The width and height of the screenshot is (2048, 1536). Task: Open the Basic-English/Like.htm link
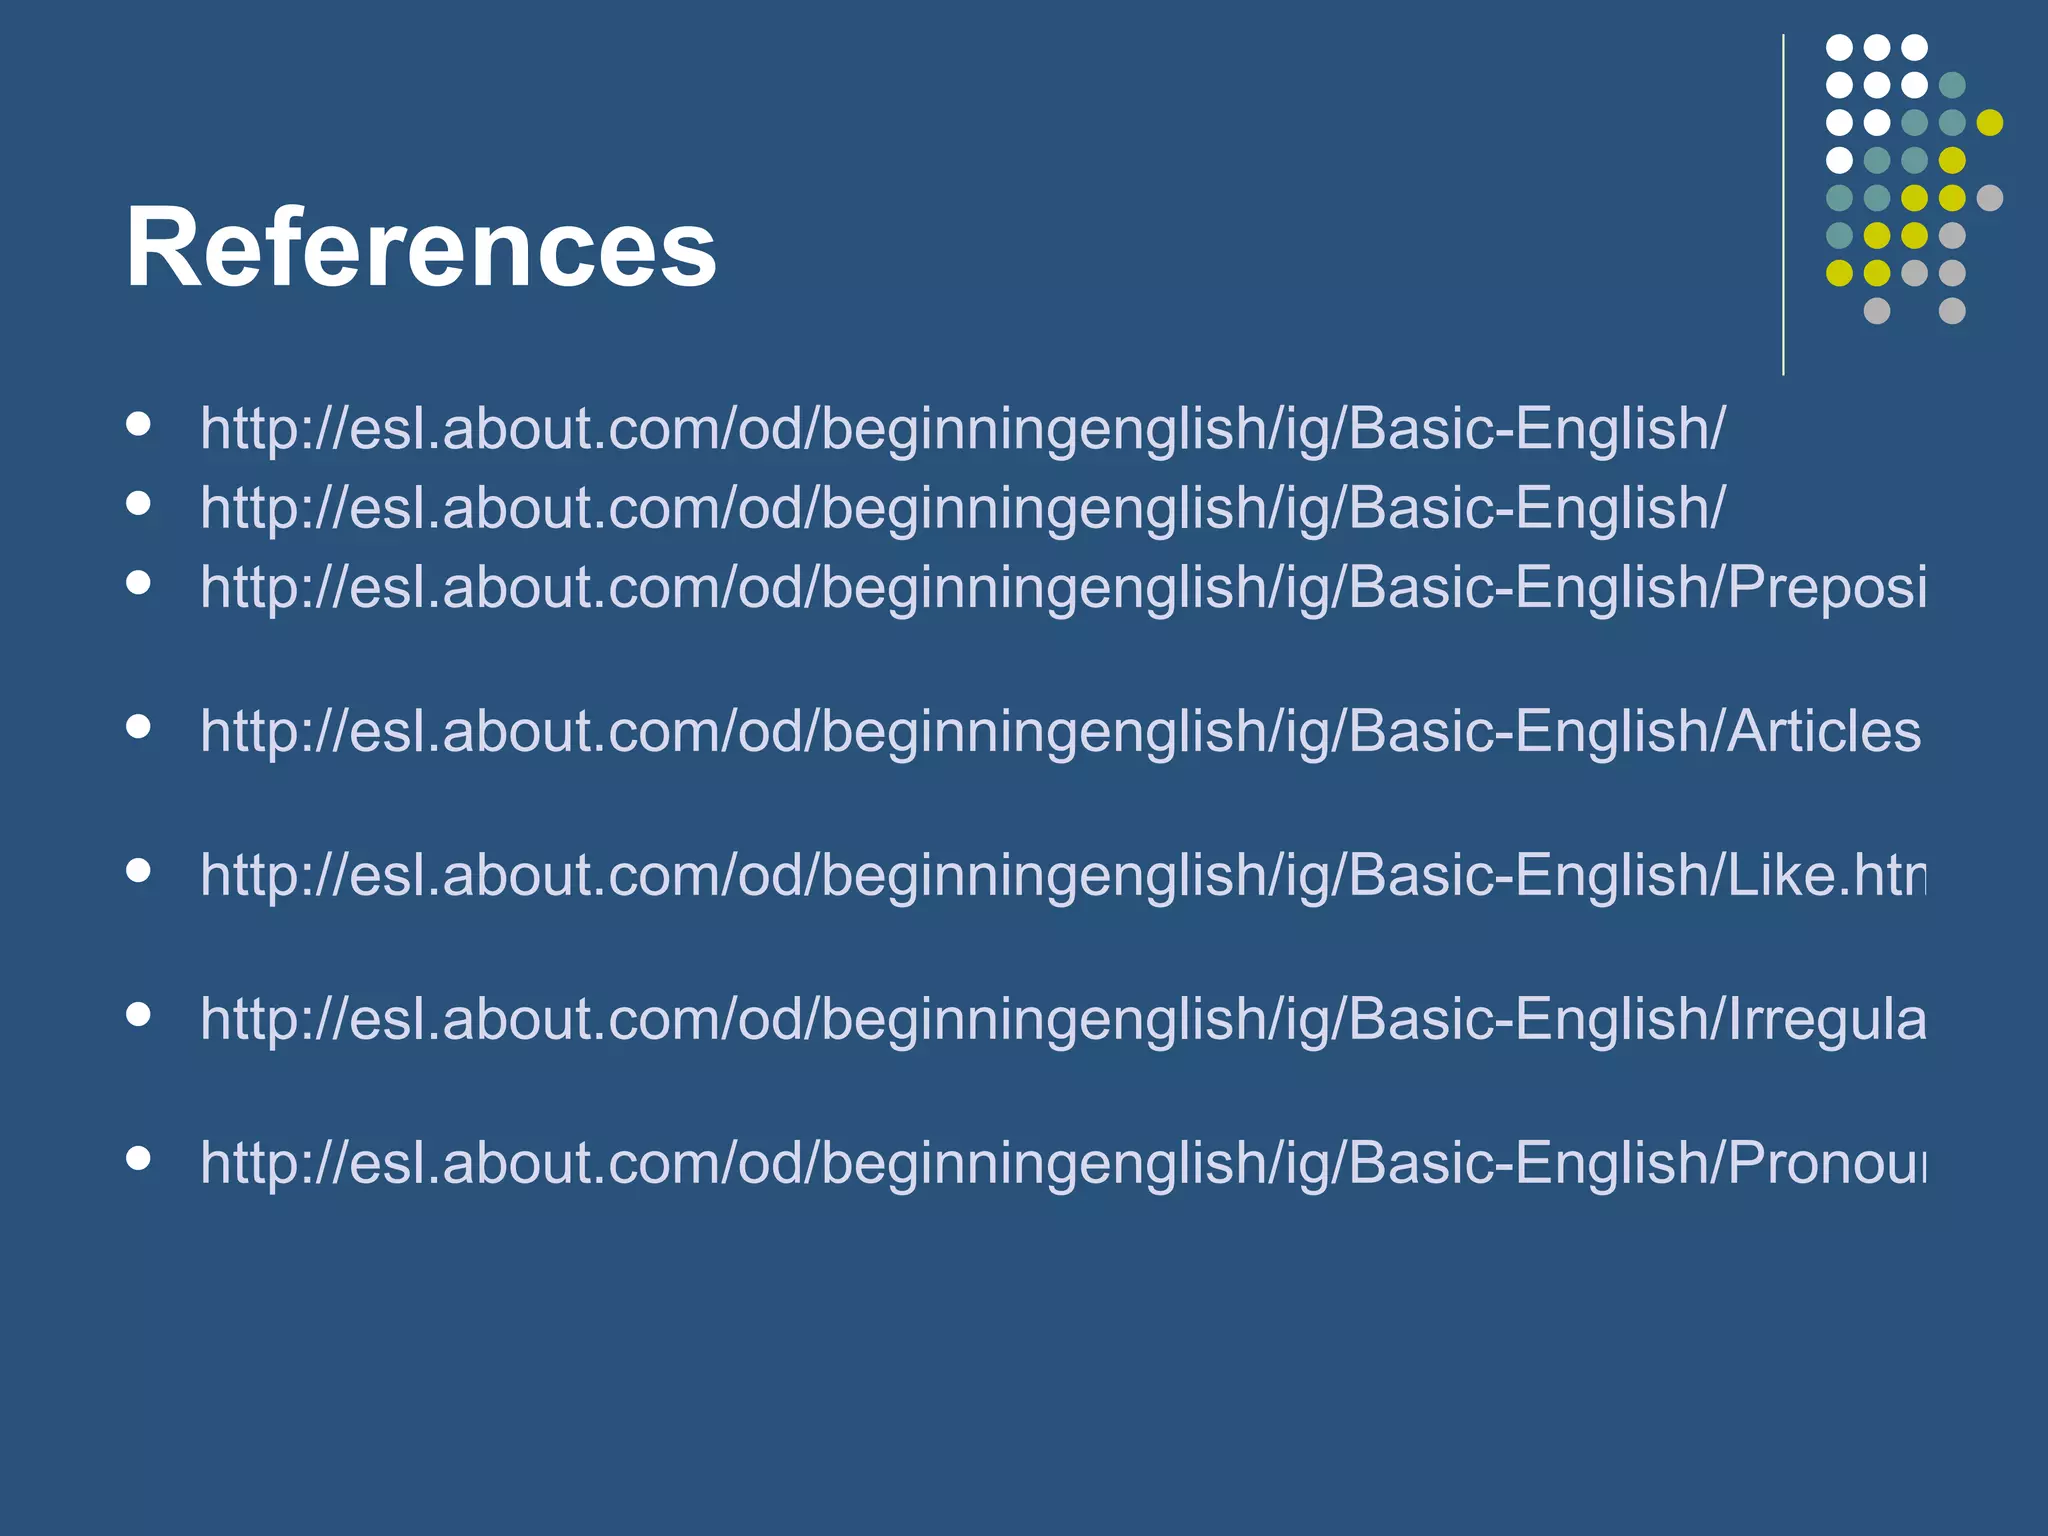[x=1062, y=875]
